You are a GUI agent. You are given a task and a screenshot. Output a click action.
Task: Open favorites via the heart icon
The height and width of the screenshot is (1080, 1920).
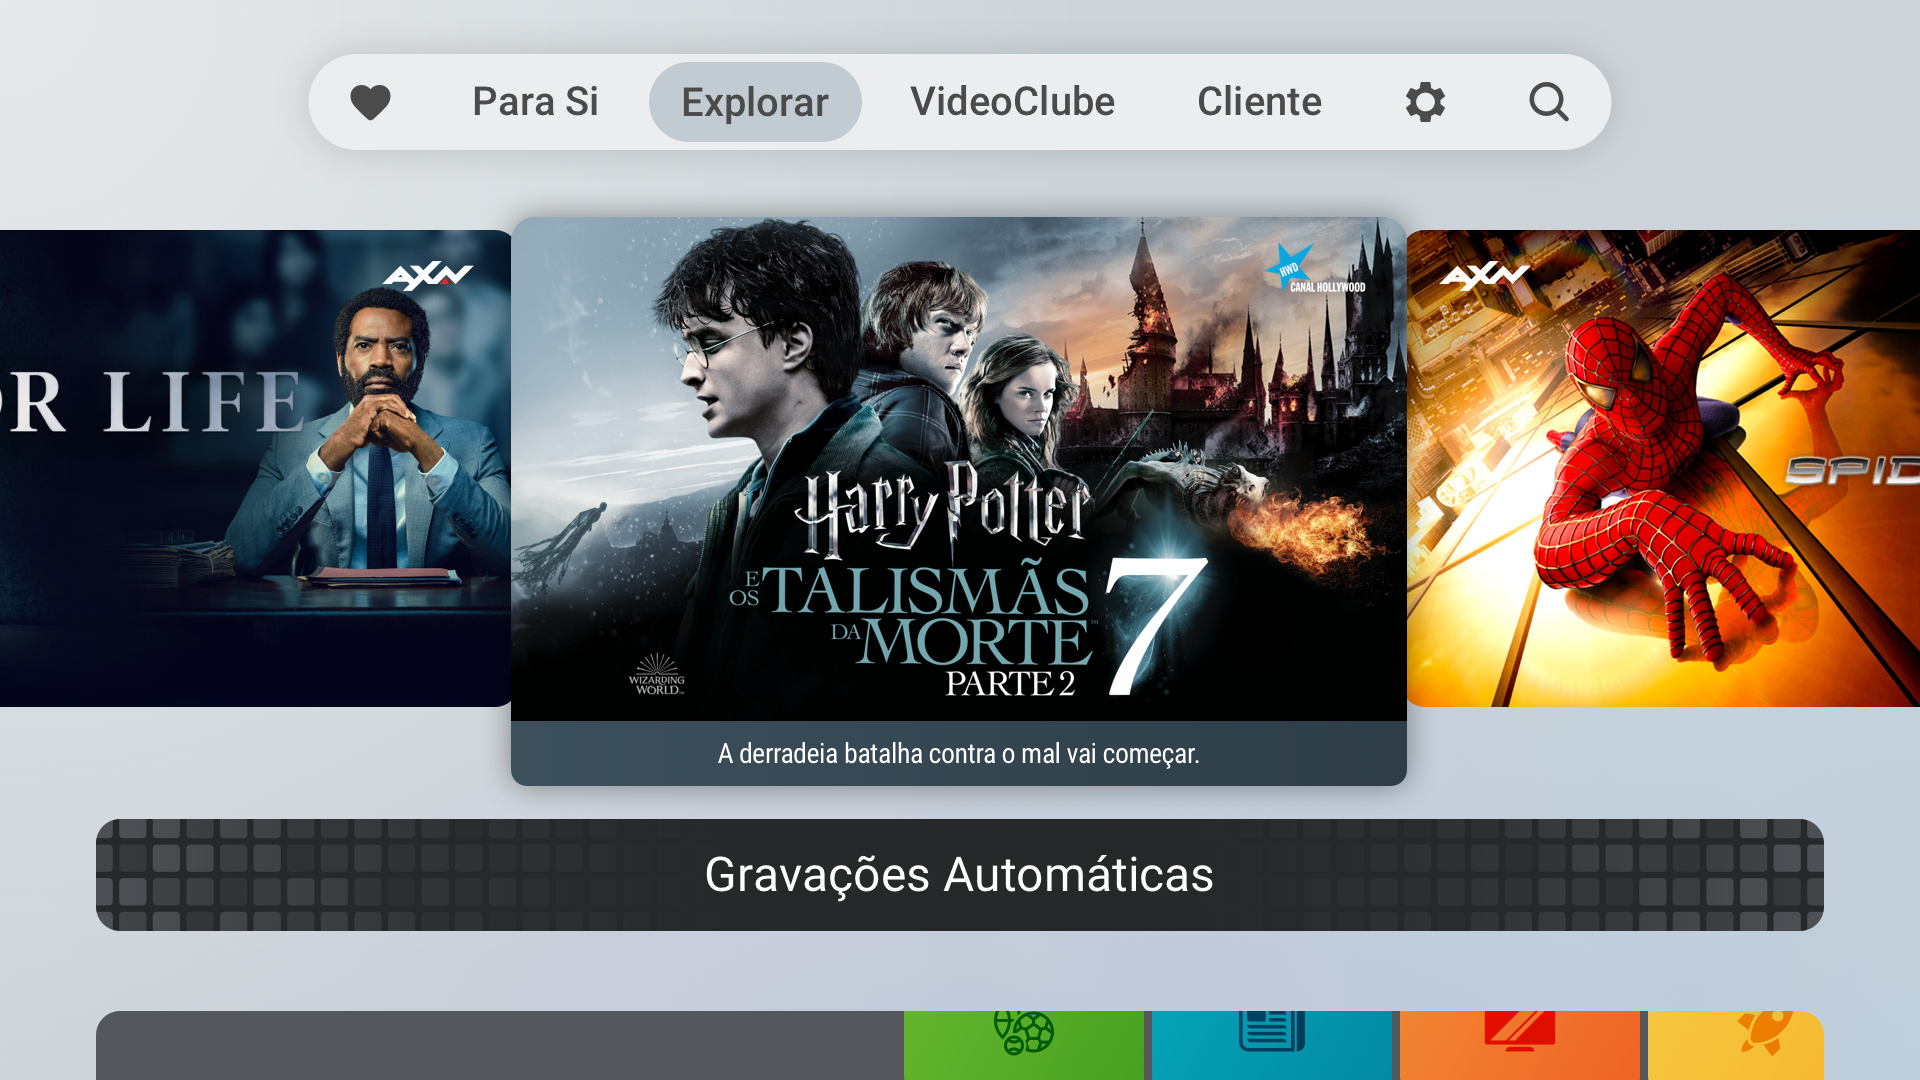(370, 101)
